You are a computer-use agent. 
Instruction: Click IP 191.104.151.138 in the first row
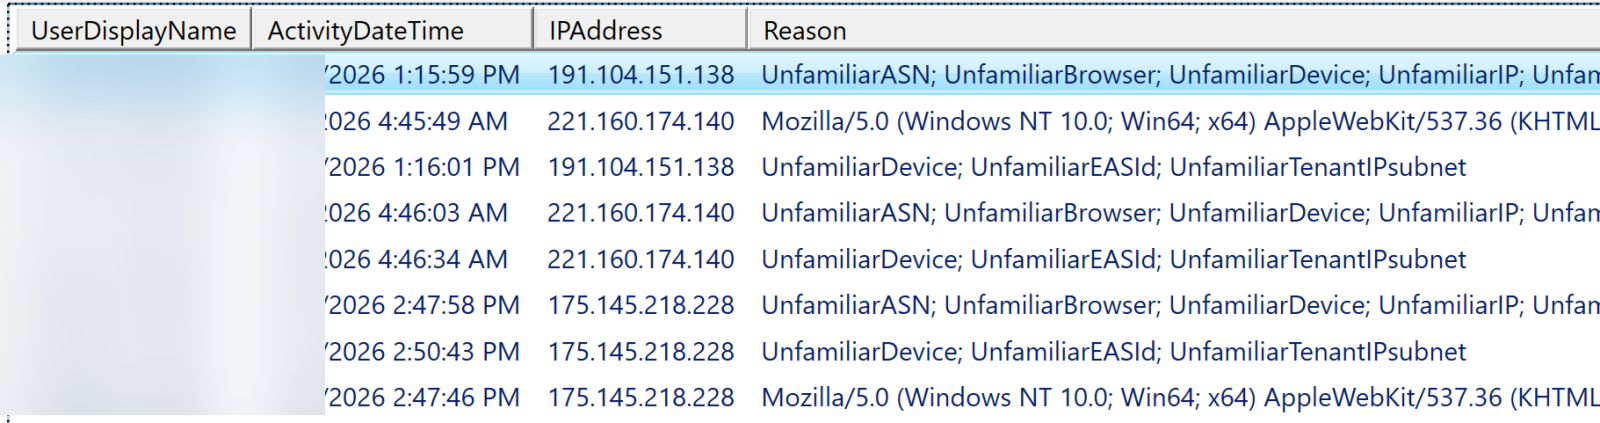tap(641, 75)
